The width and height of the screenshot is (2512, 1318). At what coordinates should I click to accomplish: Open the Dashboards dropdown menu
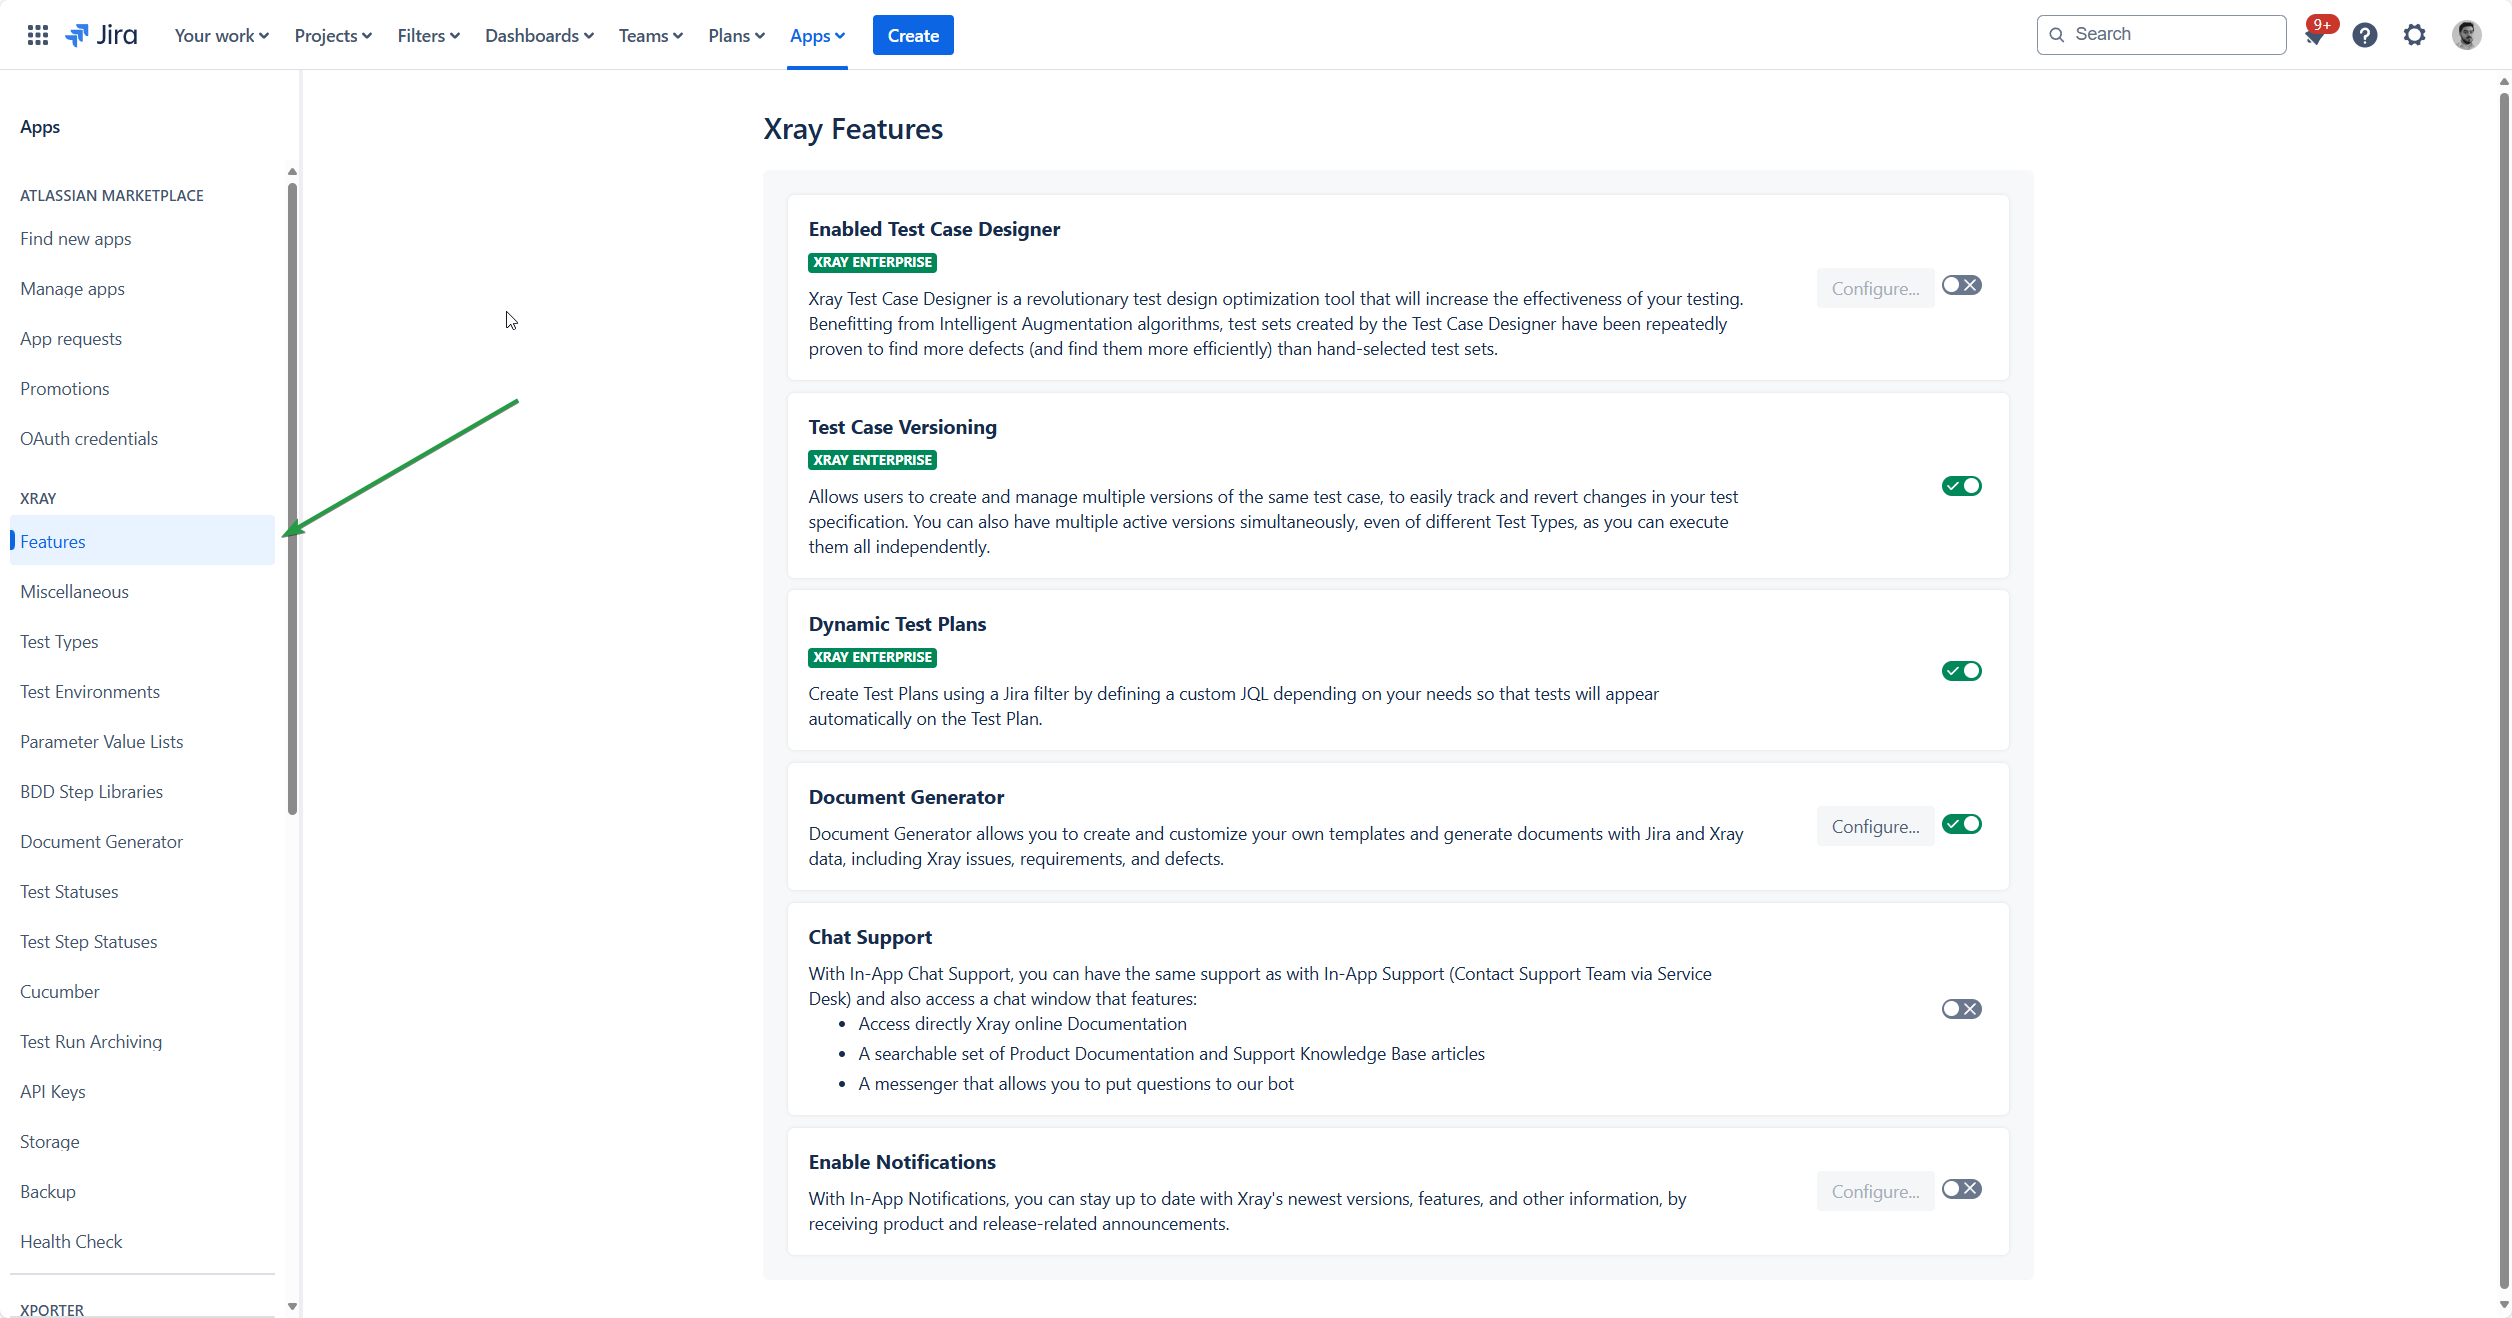[539, 36]
